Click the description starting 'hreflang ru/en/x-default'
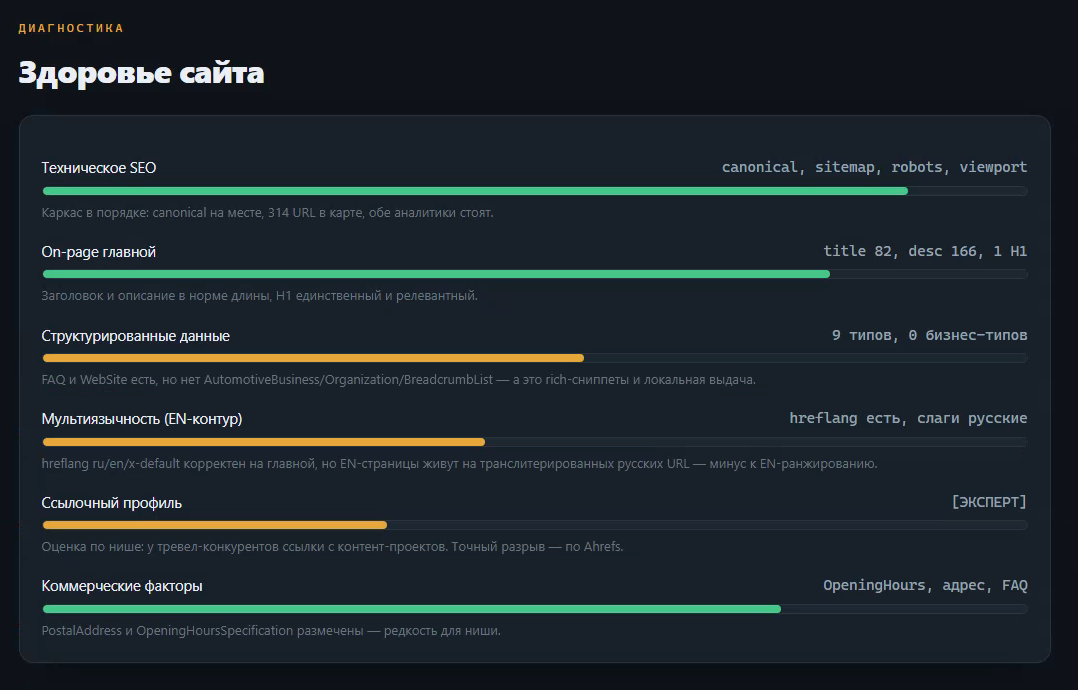Viewport: 1078px width, 690px height. point(460,464)
